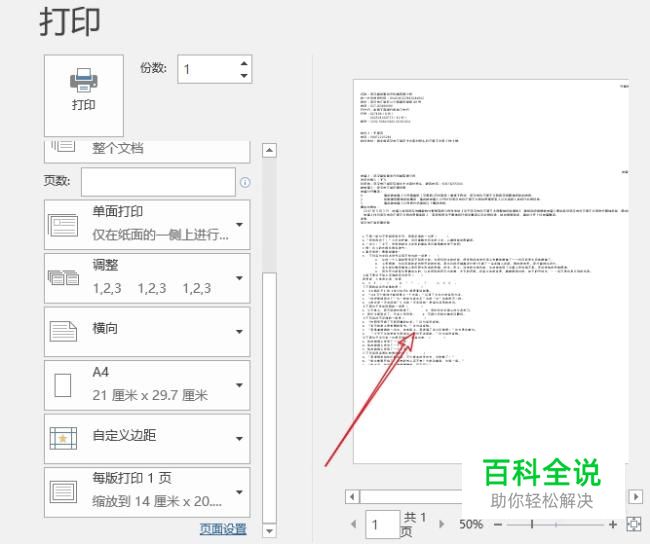
Task: Click the custom margins star icon
Action: click(x=63, y=438)
